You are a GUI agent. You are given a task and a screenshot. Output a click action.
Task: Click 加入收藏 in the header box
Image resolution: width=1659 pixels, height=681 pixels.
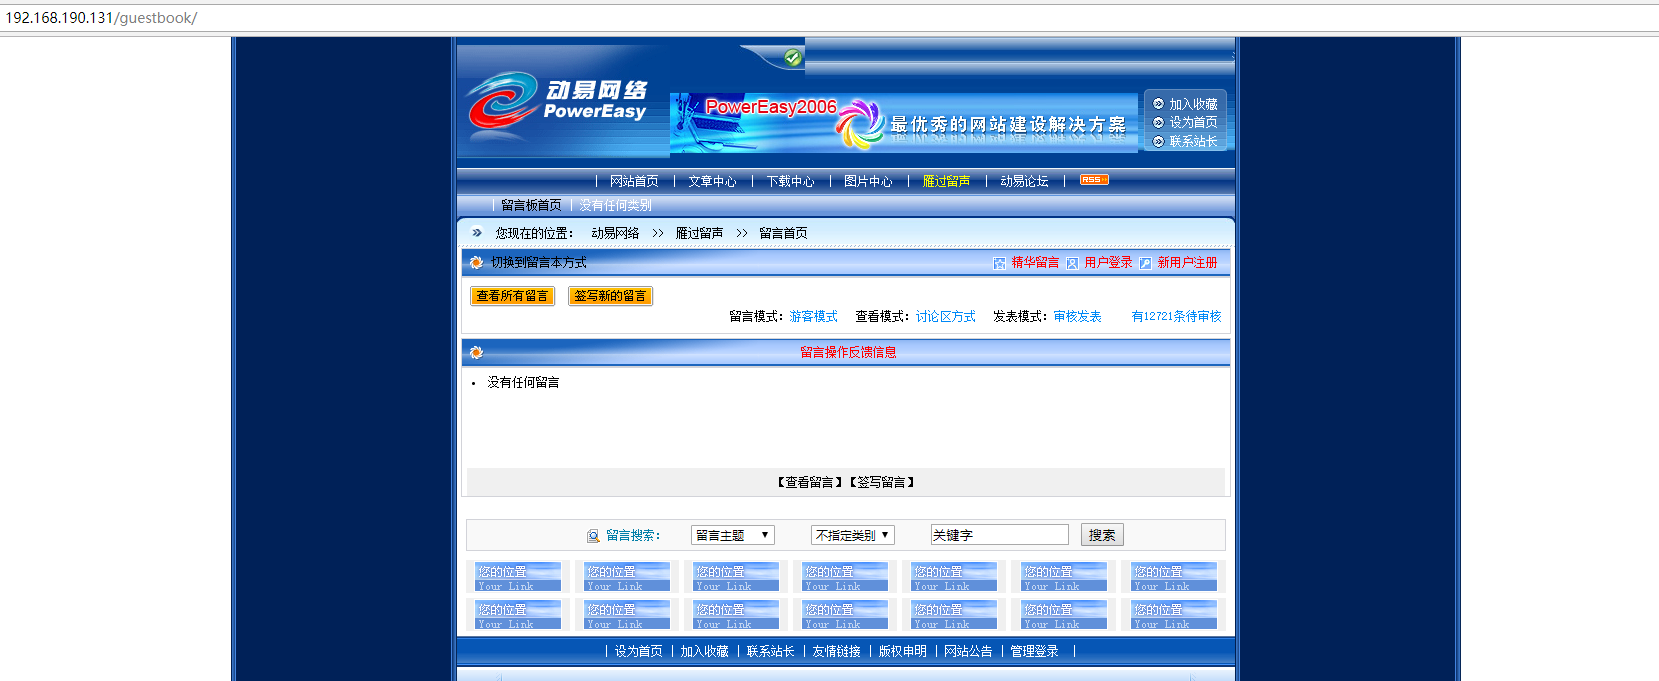1193,104
